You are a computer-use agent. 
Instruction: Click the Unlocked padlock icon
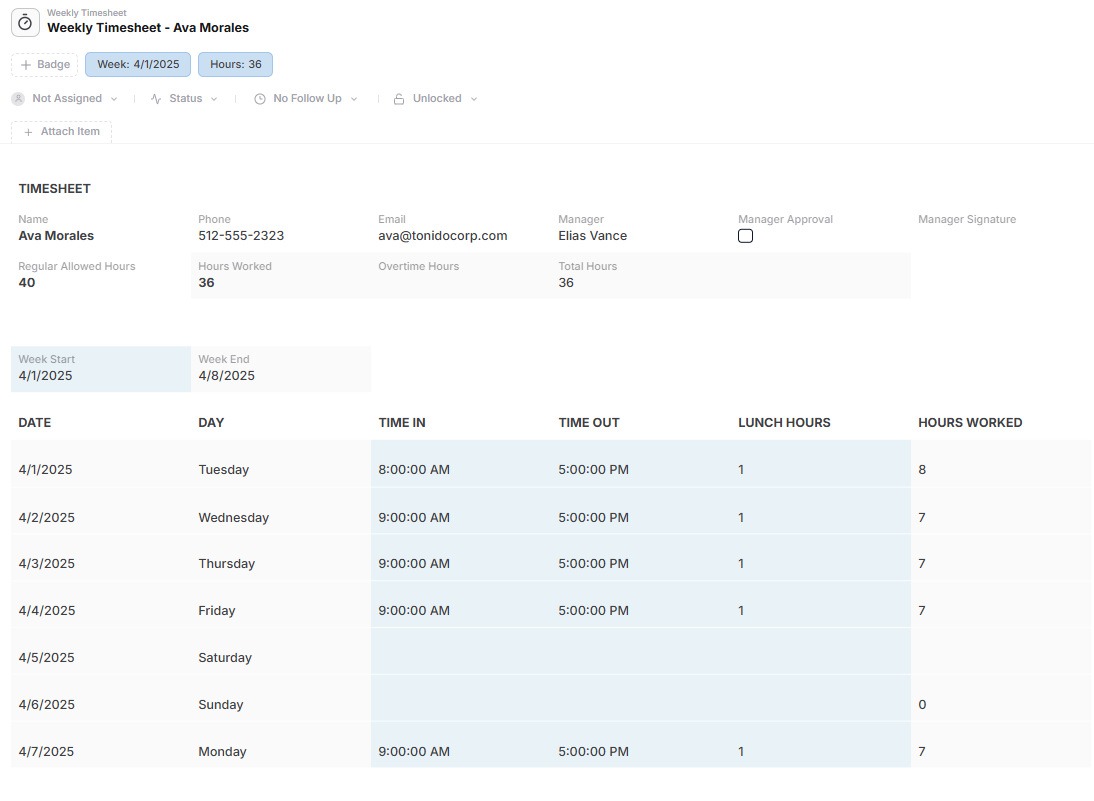click(x=398, y=99)
